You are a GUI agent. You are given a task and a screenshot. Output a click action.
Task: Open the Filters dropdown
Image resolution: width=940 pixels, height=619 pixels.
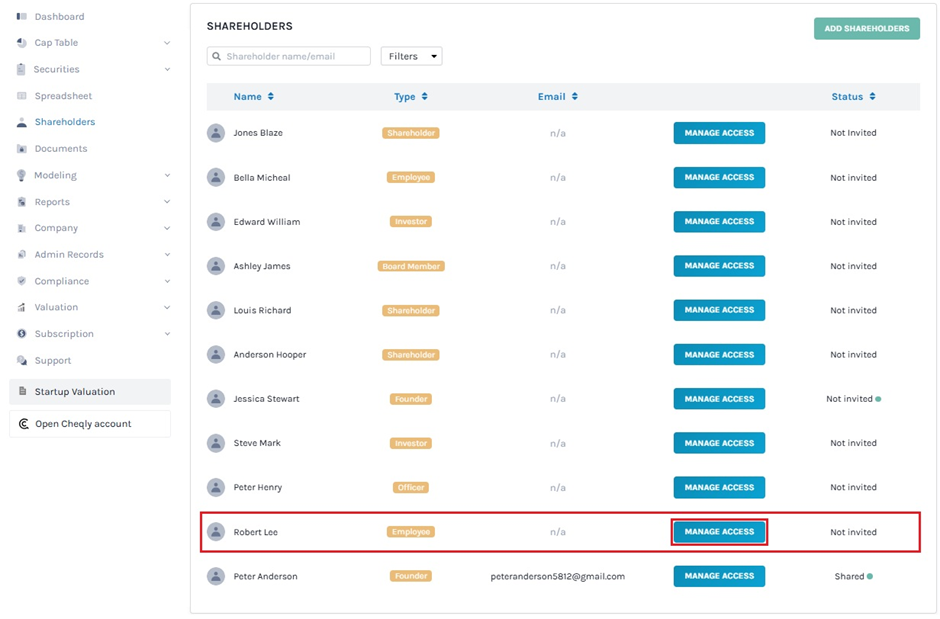(x=411, y=57)
